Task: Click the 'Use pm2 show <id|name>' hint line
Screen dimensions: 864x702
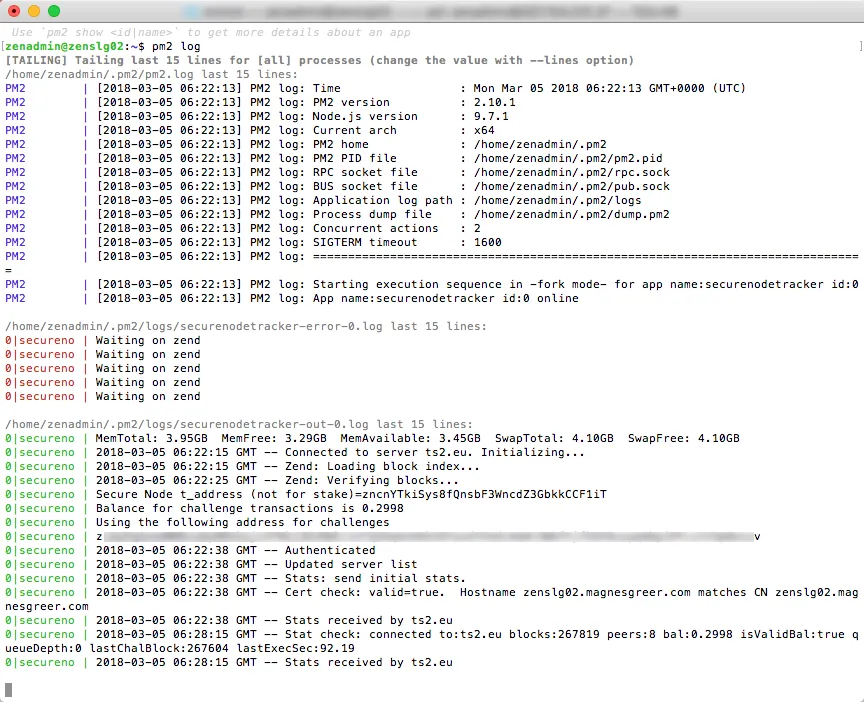Action: (x=211, y=33)
